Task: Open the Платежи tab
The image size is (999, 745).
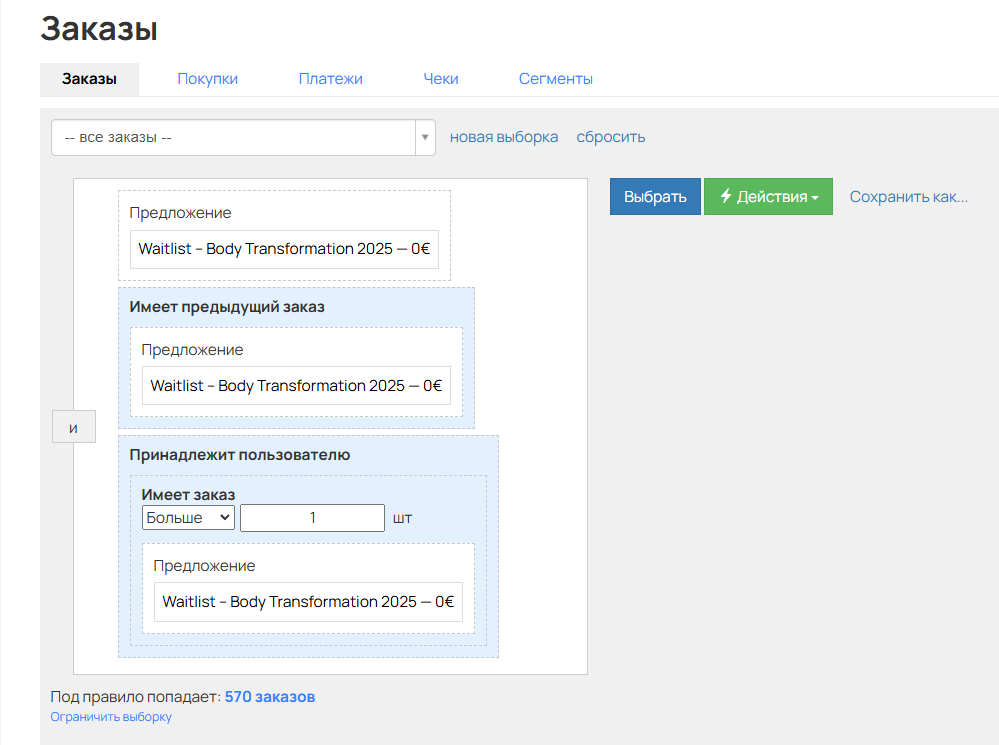Action: [330, 79]
